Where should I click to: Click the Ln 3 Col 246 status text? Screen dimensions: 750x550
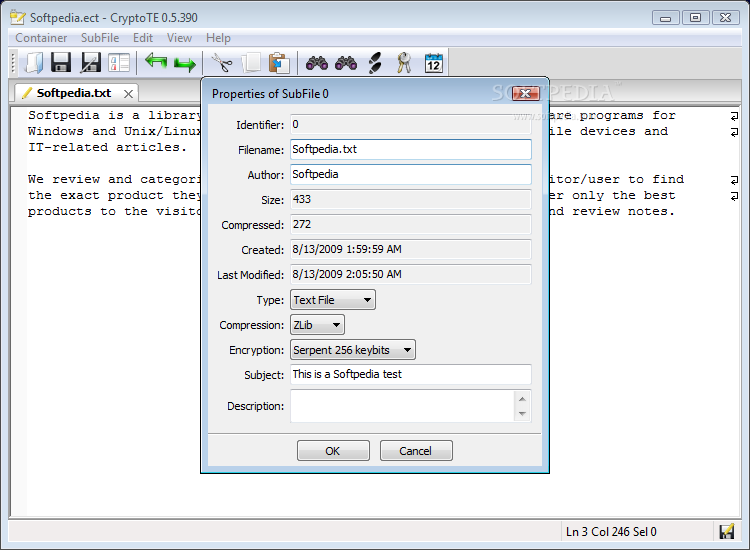coord(611,531)
